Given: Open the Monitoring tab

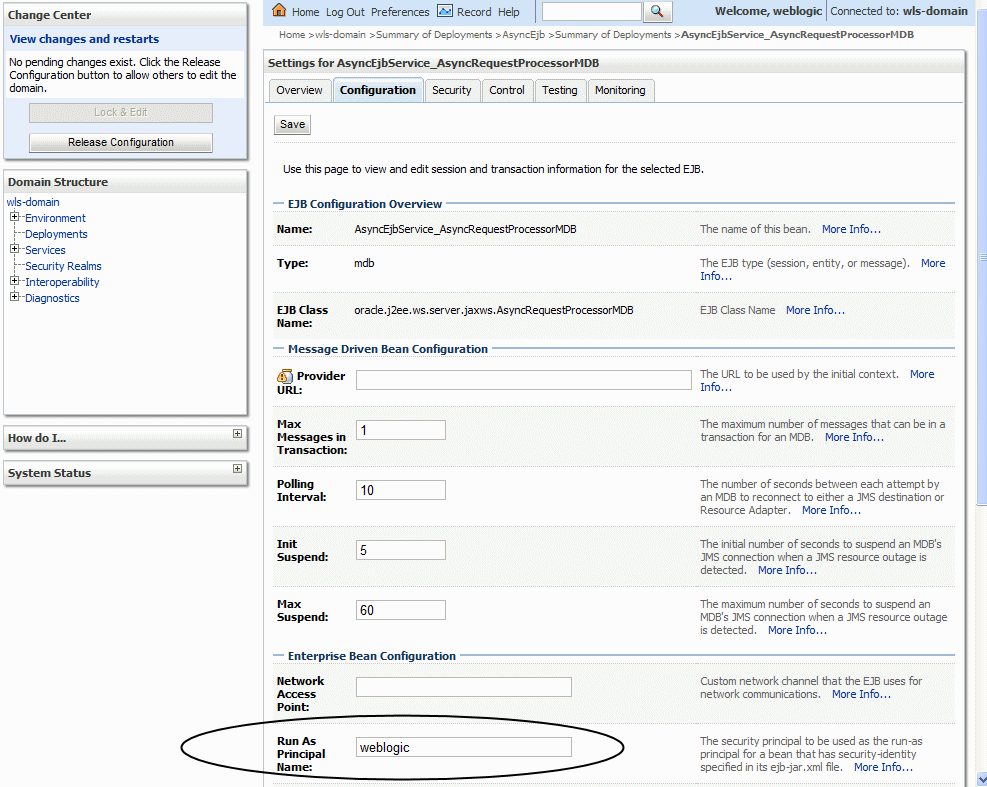Looking at the screenshot, I should (x=620, y=90).
